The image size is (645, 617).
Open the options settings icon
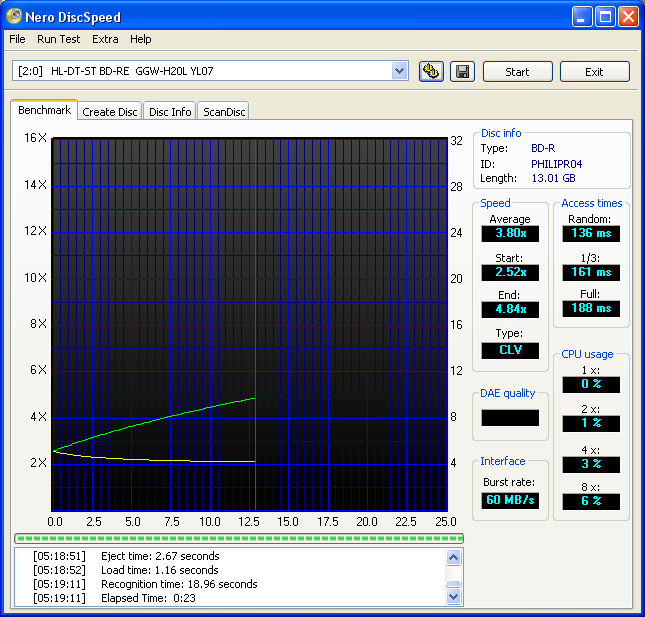click(431, 72)
